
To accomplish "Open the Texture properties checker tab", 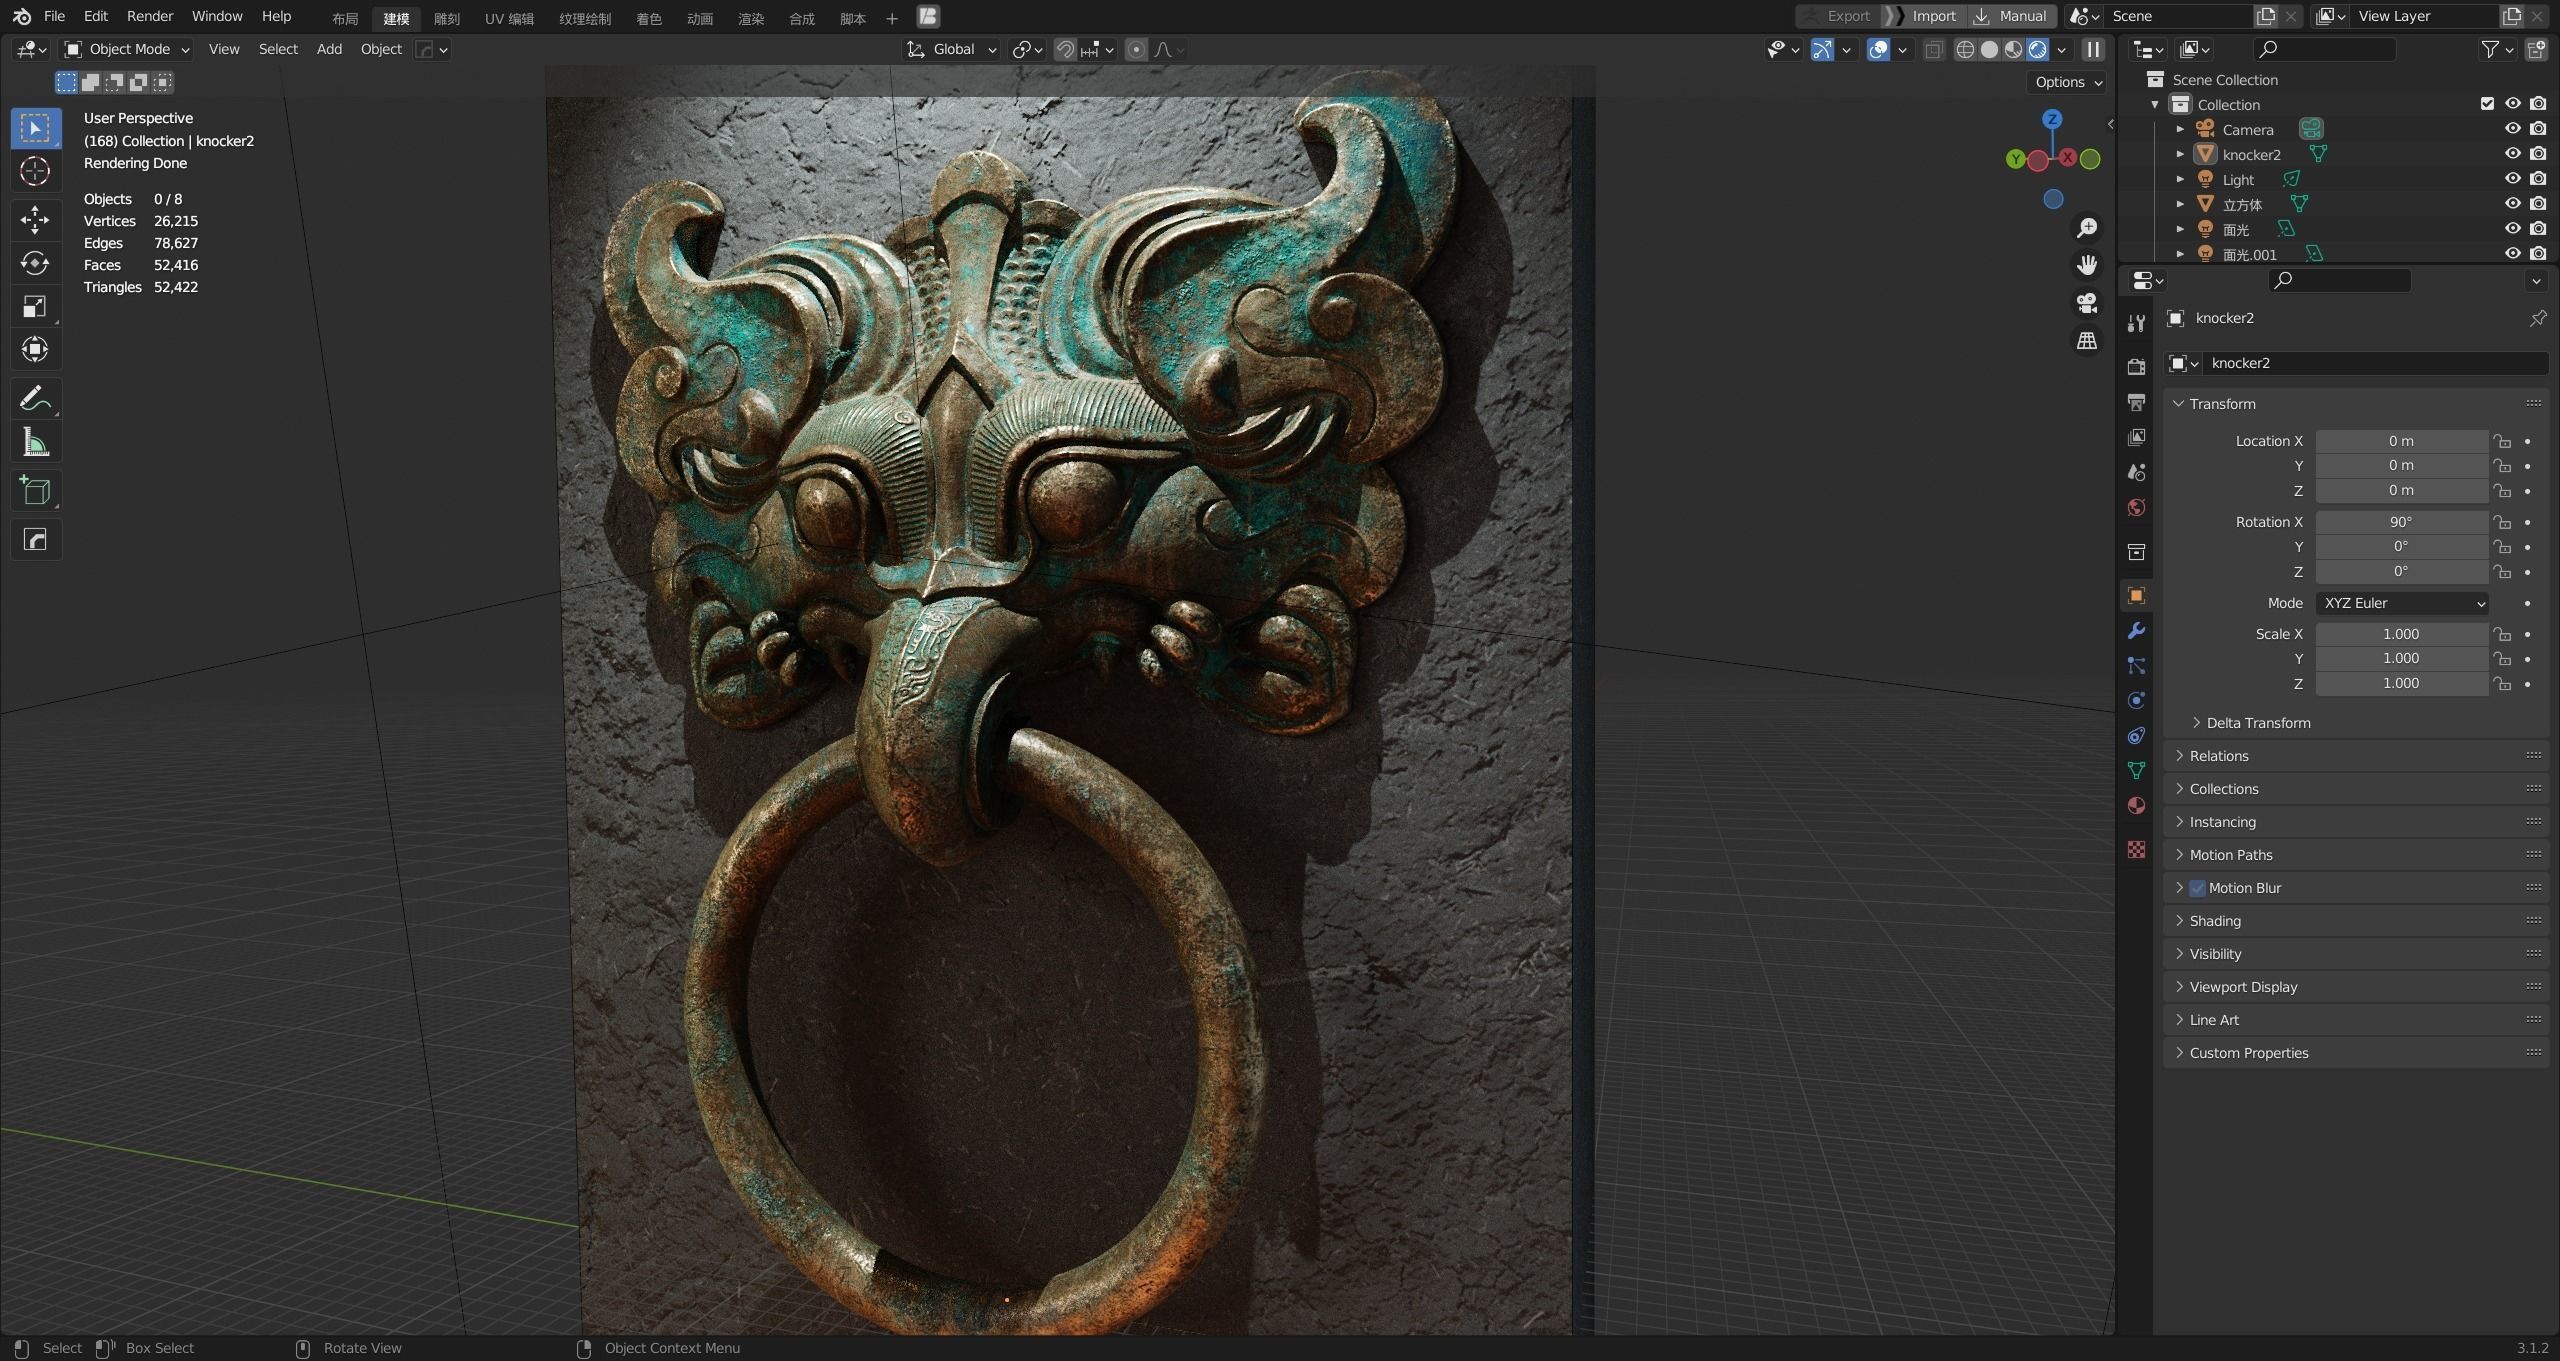I will (2136, 849).
